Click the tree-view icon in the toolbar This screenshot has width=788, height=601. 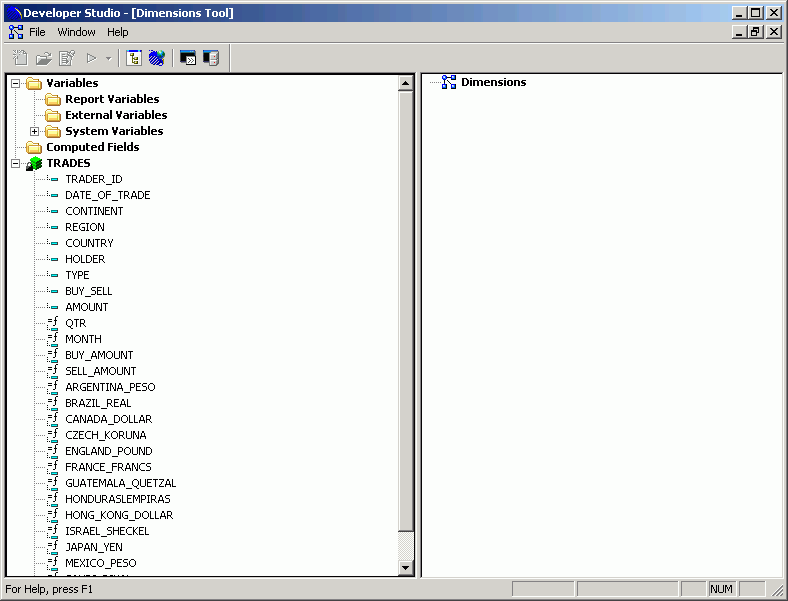134,58
